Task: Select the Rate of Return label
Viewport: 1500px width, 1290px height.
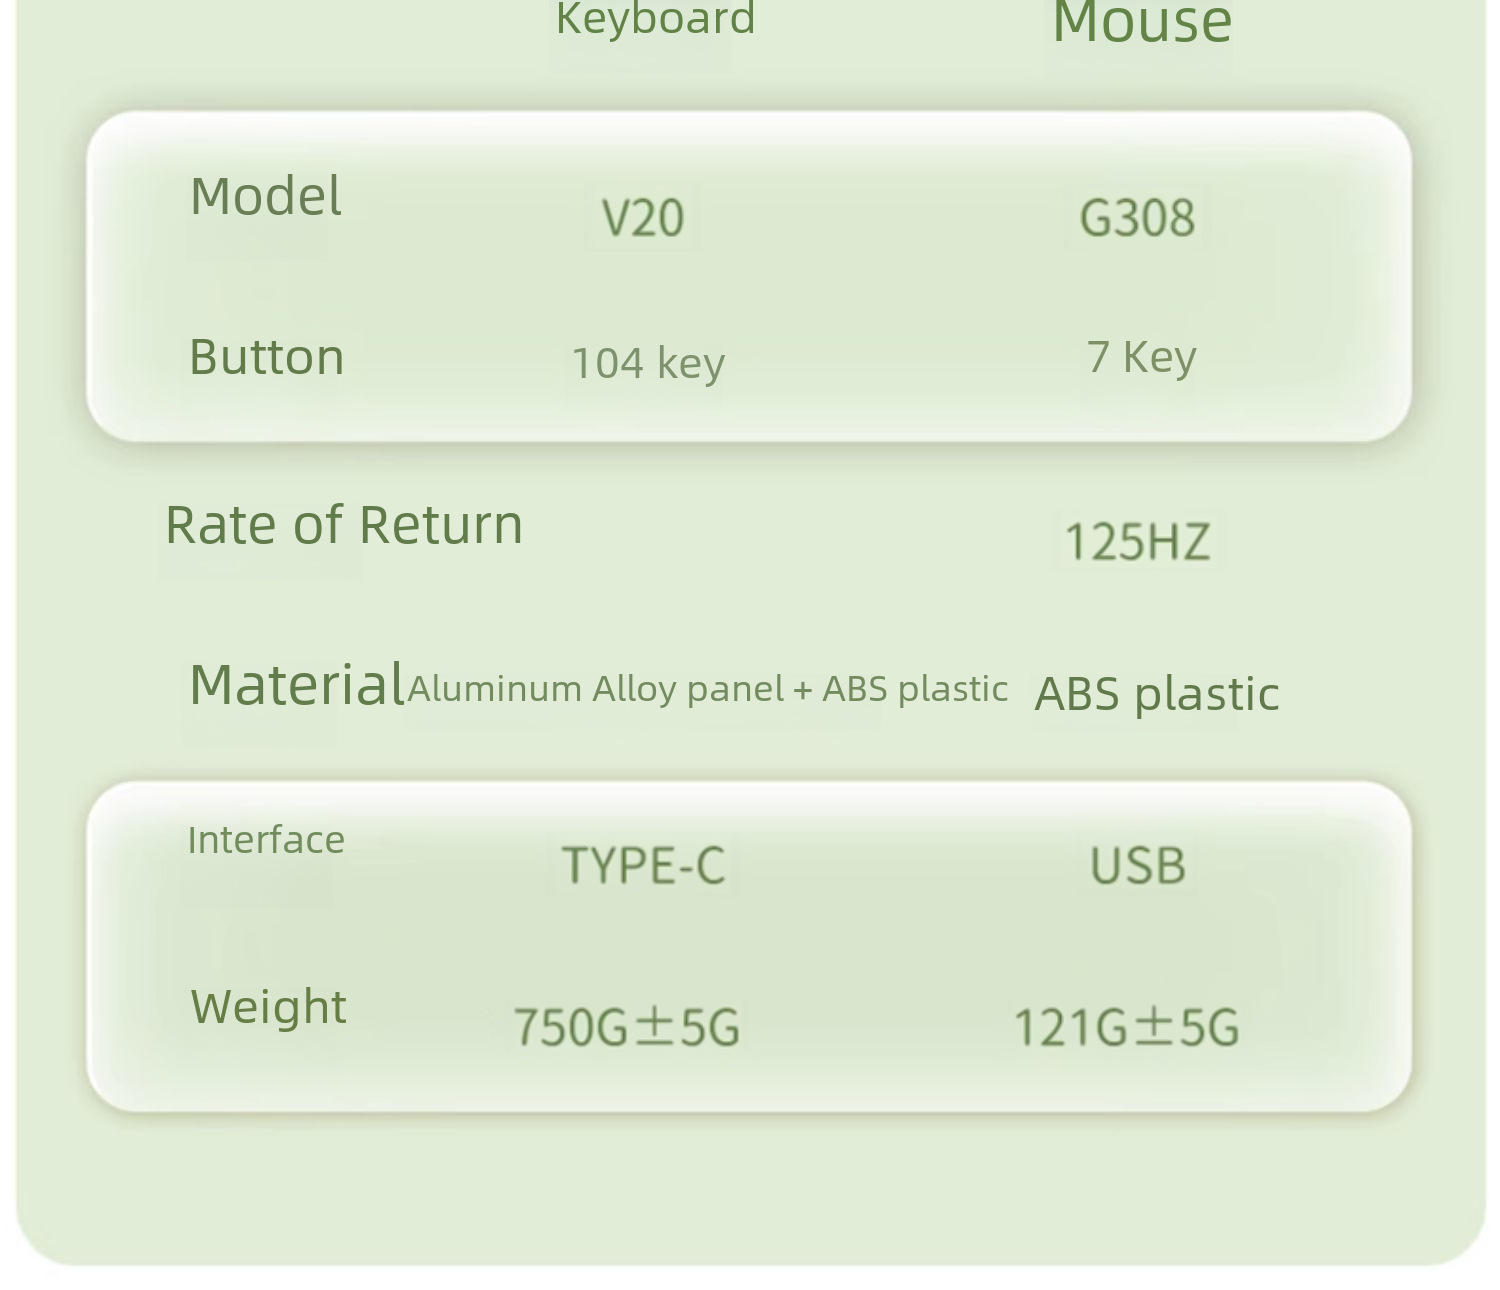Action: coord(343,525)
